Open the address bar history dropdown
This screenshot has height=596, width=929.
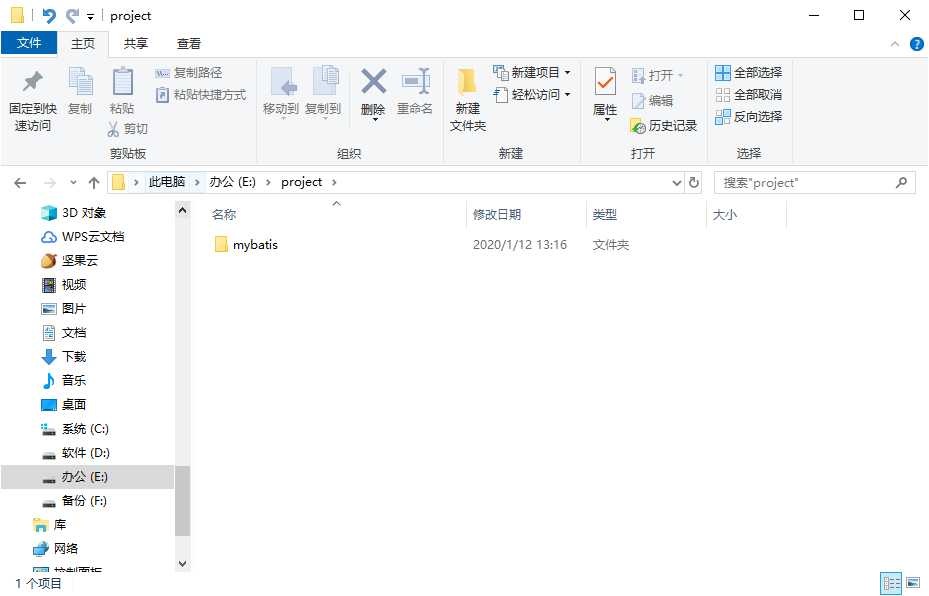pos(676,181)
